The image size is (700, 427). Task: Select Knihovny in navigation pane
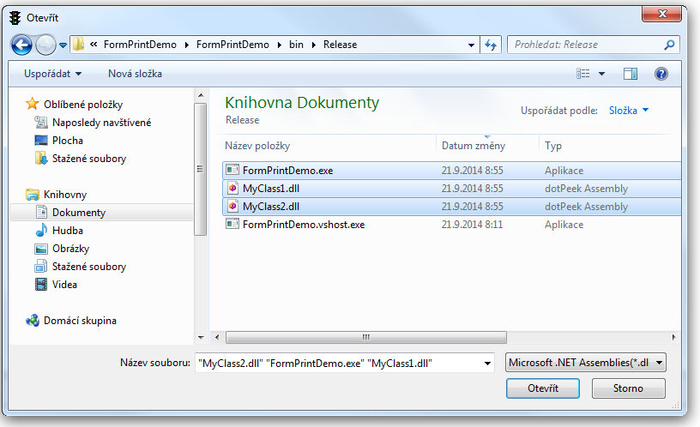click(65, 194)
